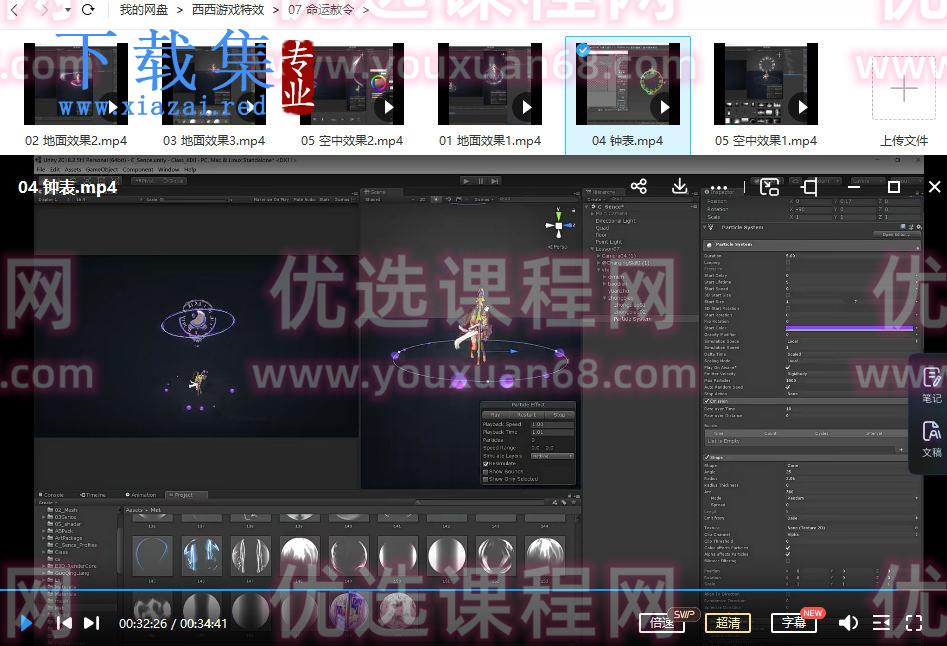This screenshot has width=947, height=646.
Task: Click the player title 04.钟表.mp4
Action: pos(67,187)
